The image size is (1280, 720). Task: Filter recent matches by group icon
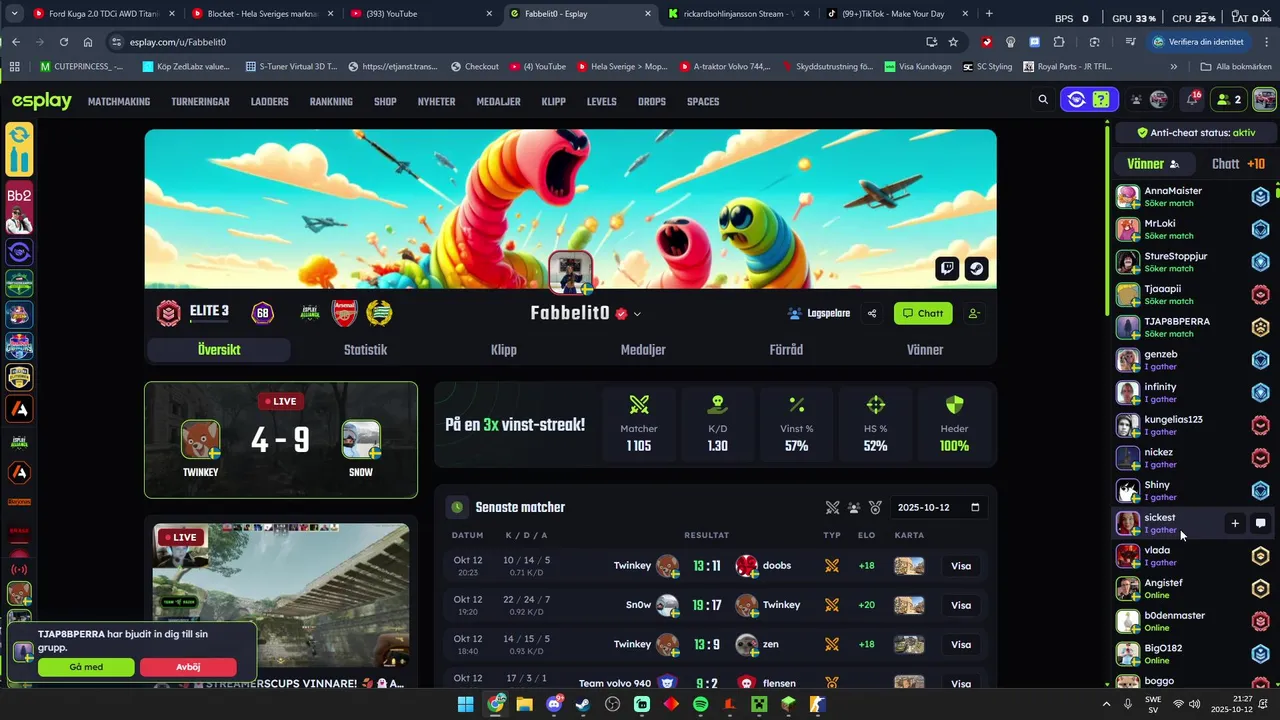[854, 507]
